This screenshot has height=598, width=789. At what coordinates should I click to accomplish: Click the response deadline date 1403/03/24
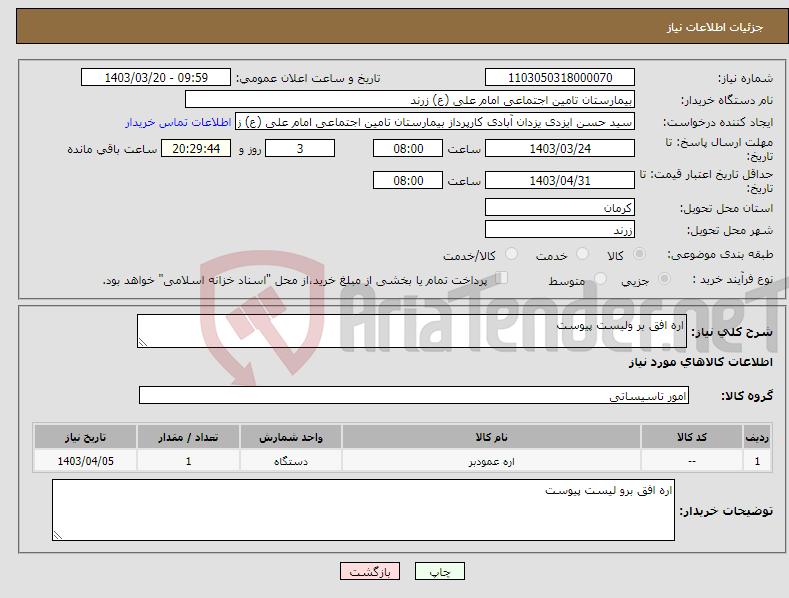(x=560, y=148)
